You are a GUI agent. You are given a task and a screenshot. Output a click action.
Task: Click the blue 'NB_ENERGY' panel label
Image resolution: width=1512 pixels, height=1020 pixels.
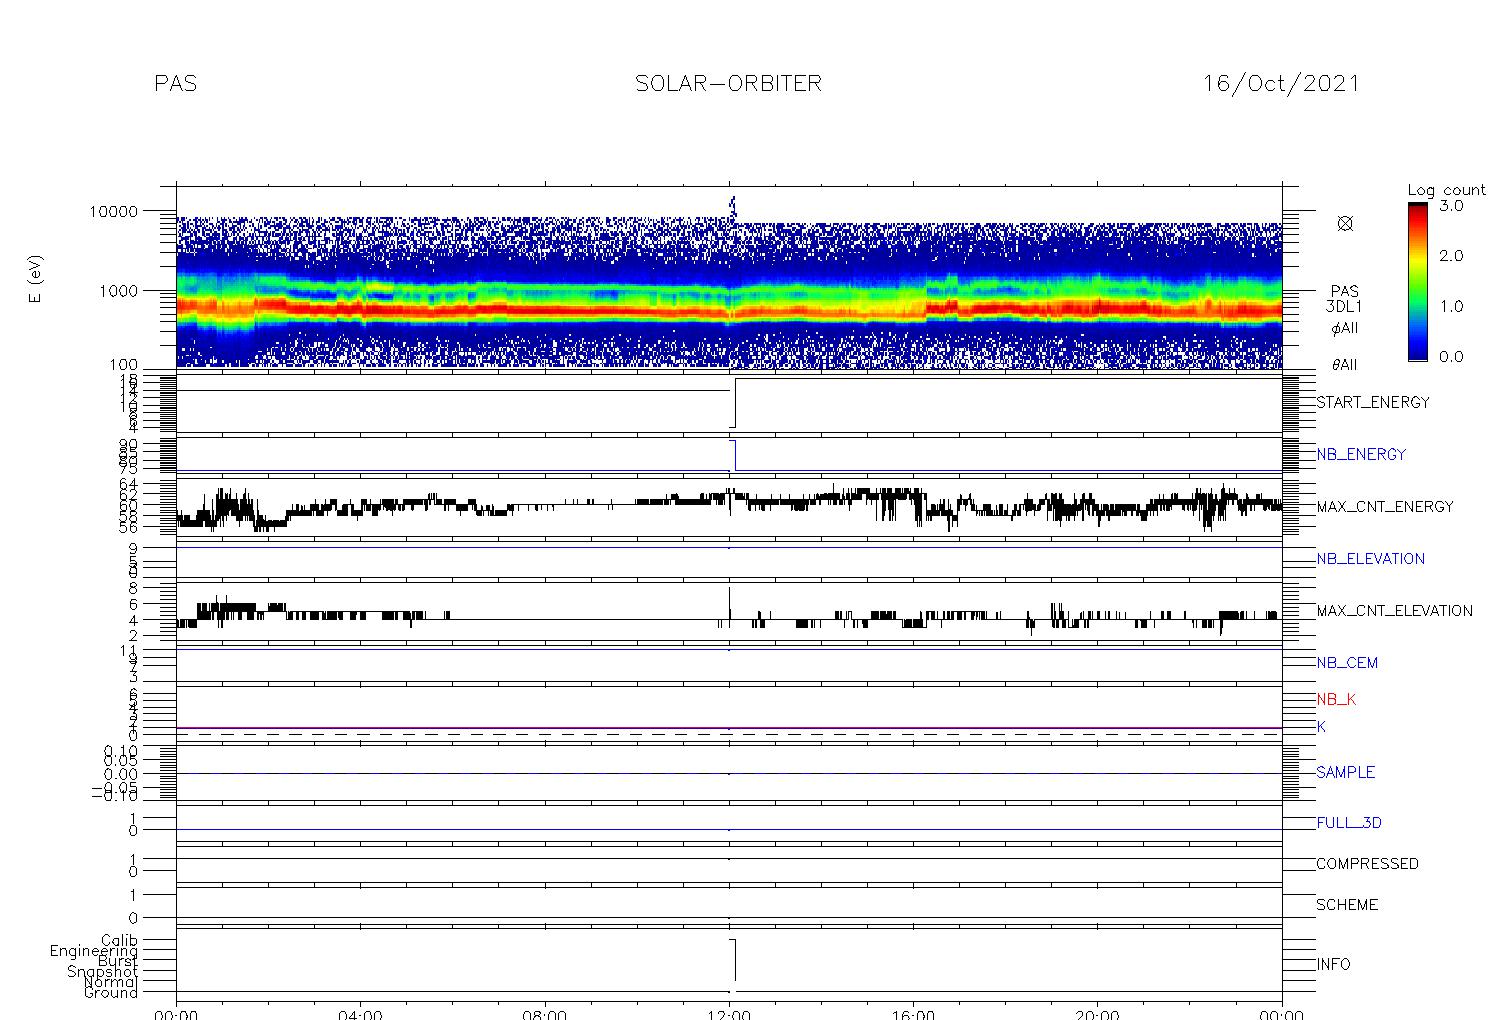point(1361,454)
